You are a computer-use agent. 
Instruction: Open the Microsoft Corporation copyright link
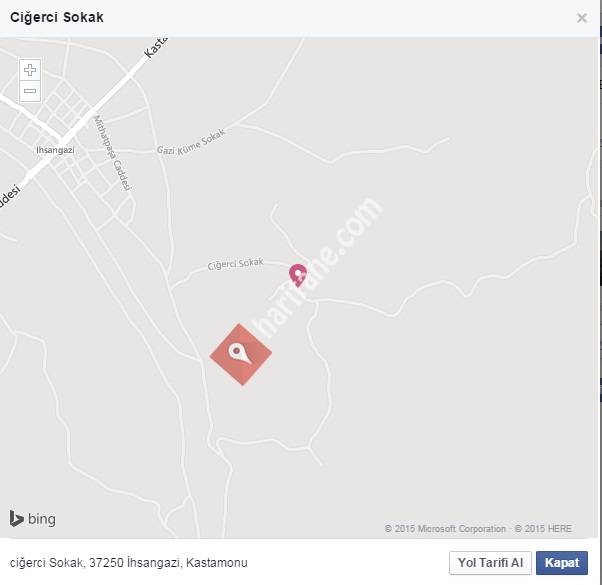tap(445, 528)
